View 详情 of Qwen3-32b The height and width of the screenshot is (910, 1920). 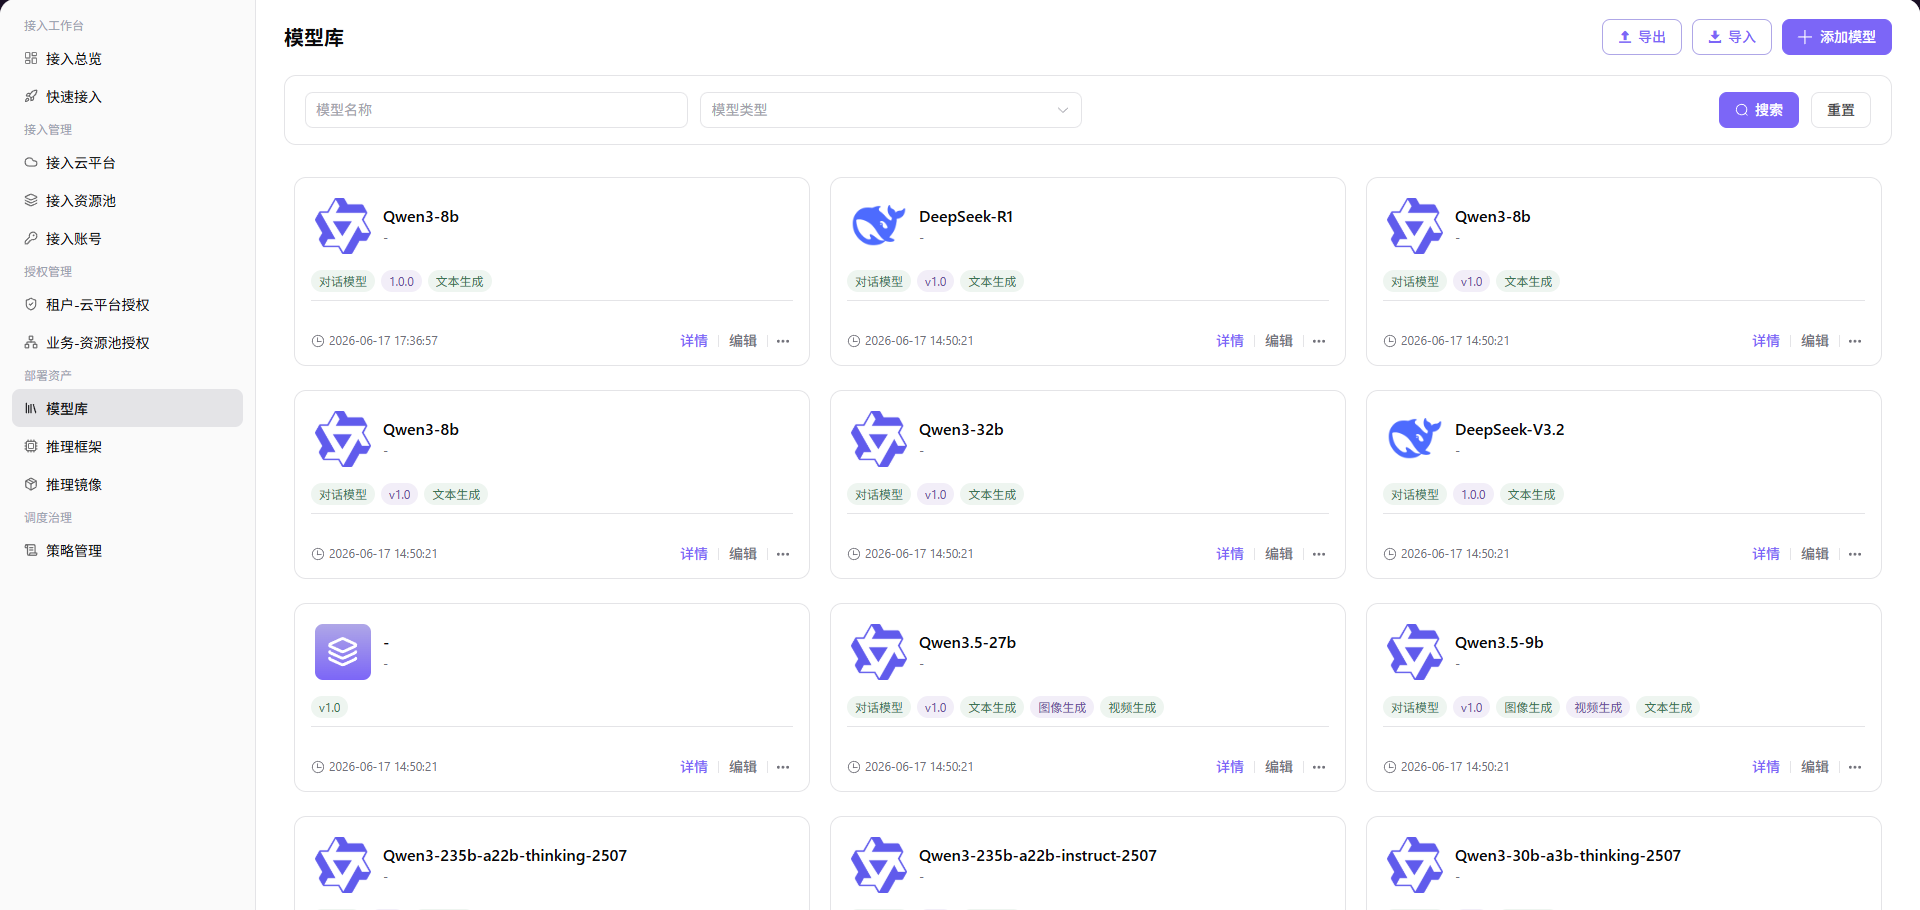point(1230,554)
